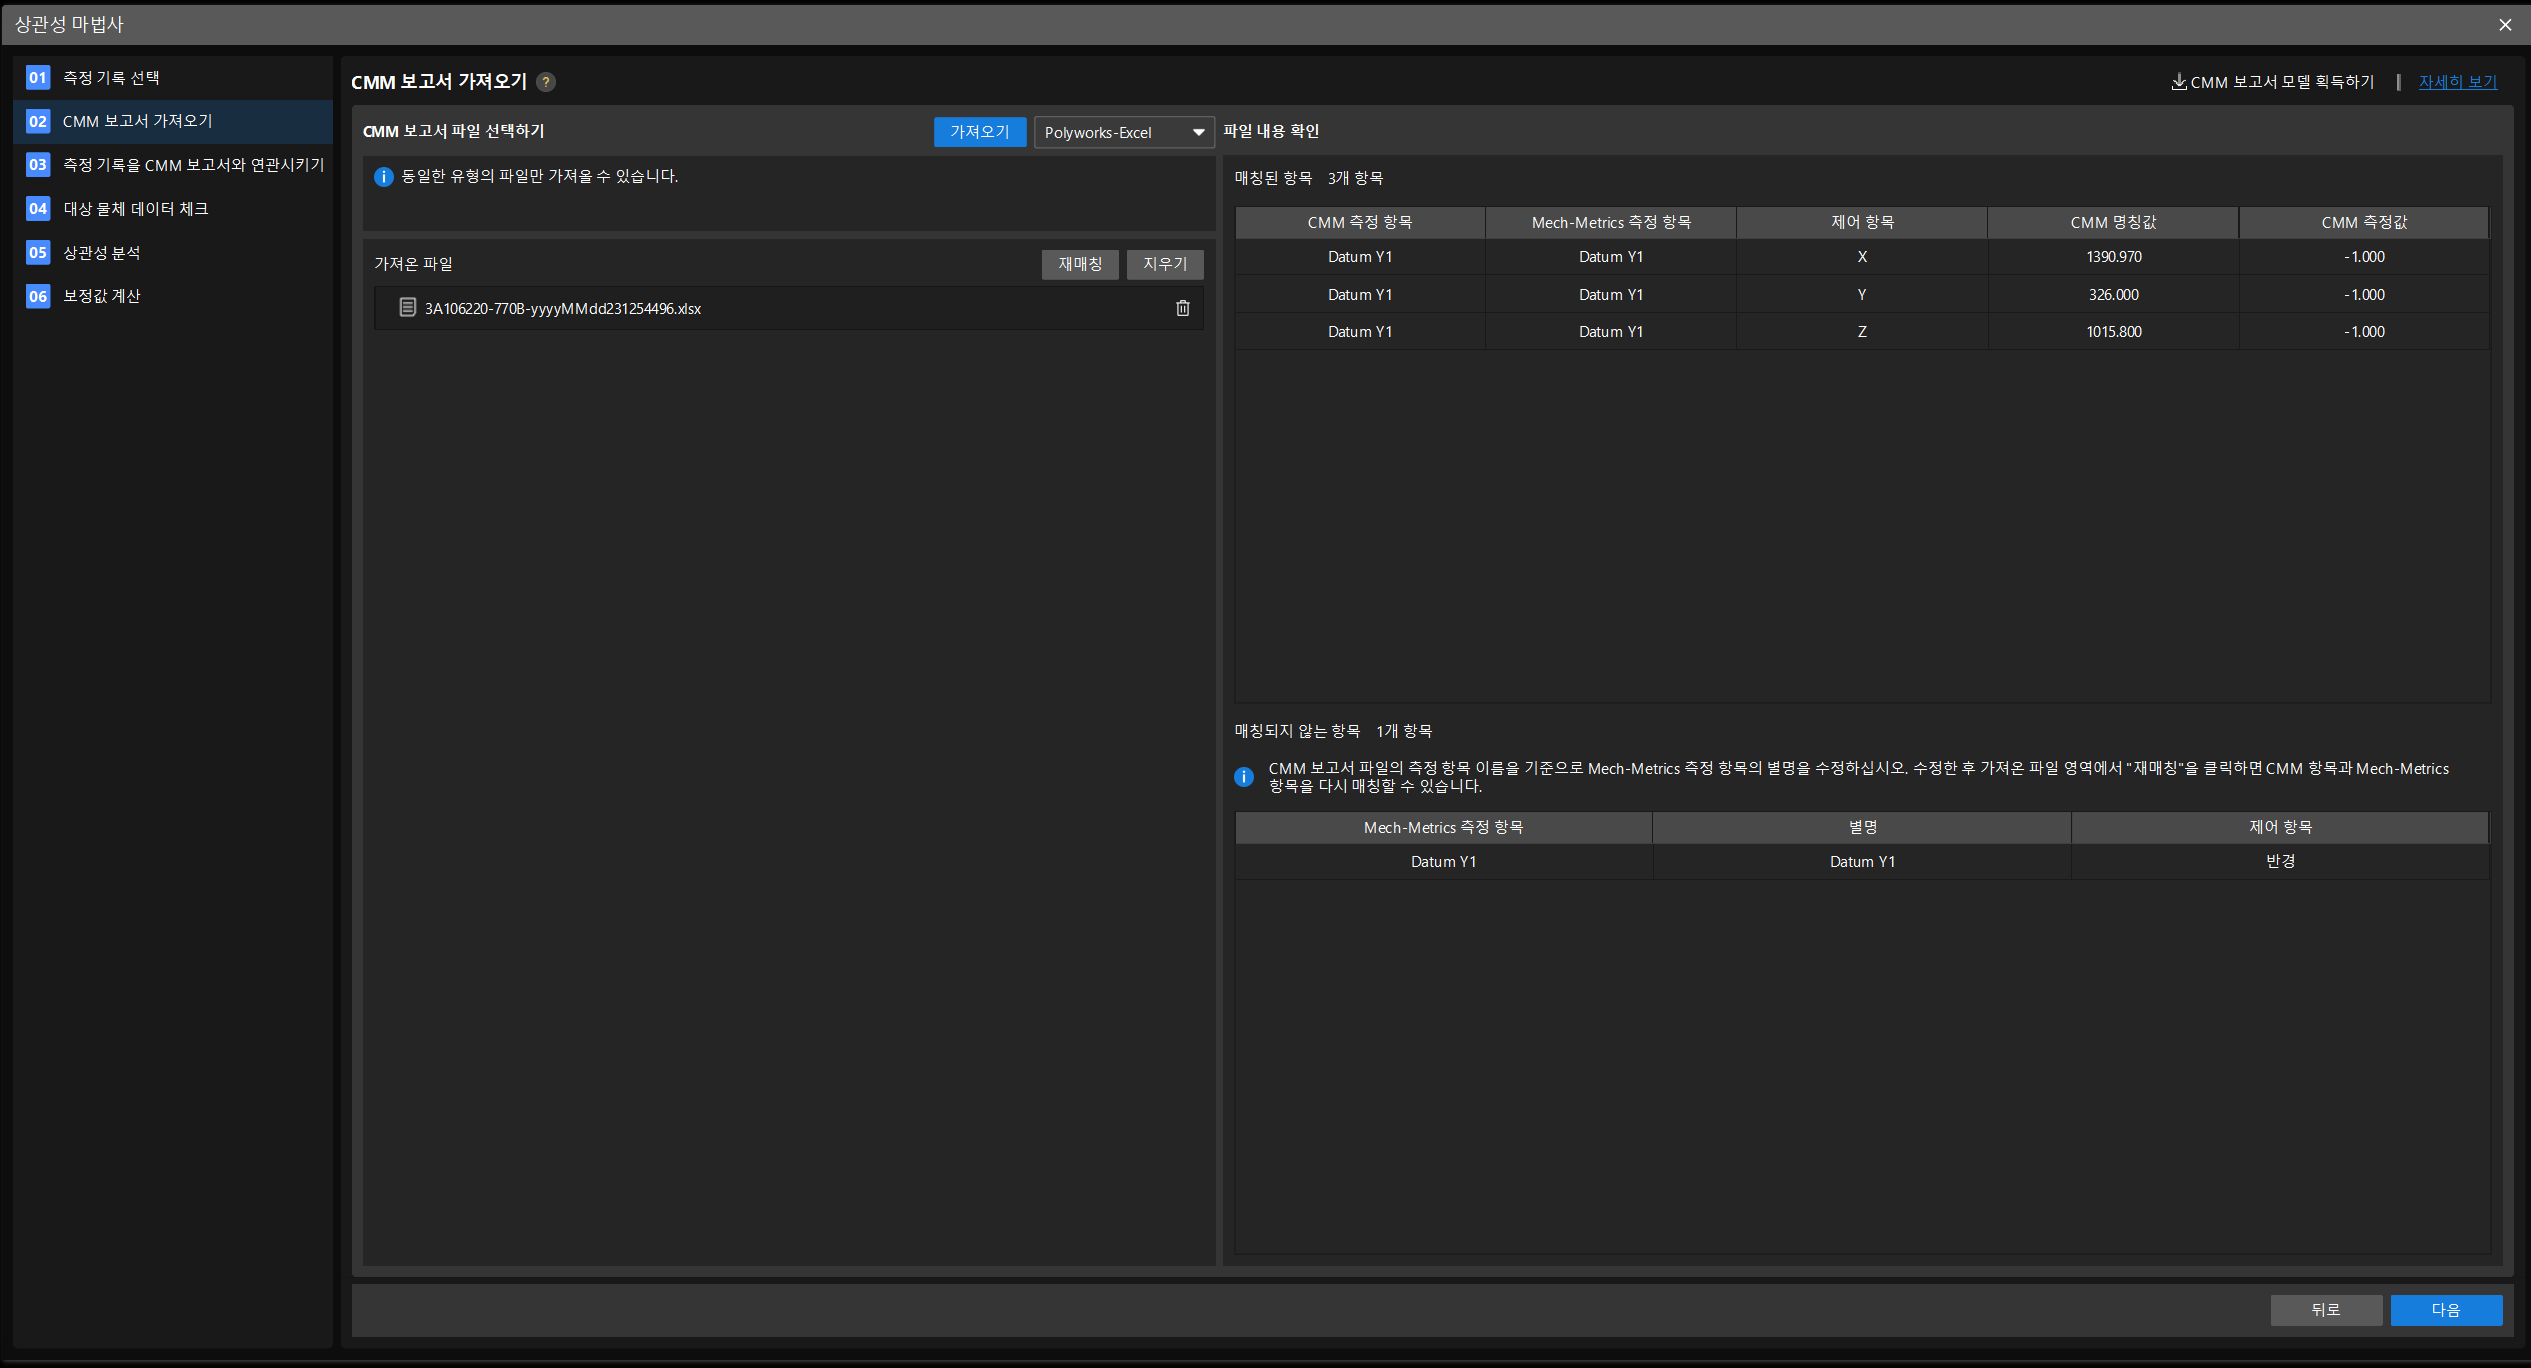Screen dimensions: 2531x1368
Task: Delete imported xlsx file with trash icon
Action: coord(1182,308)
